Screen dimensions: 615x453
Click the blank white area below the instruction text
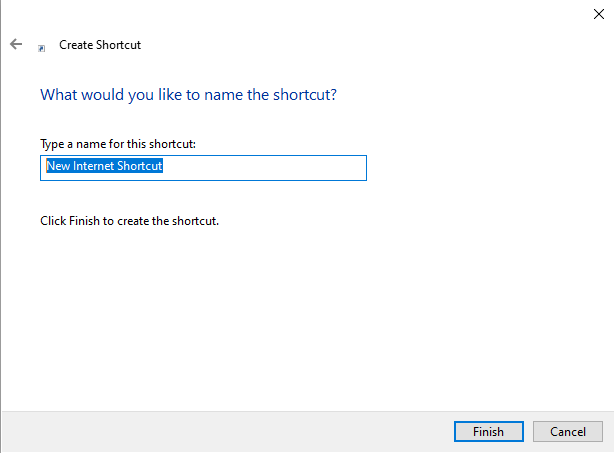click(300, 320)
